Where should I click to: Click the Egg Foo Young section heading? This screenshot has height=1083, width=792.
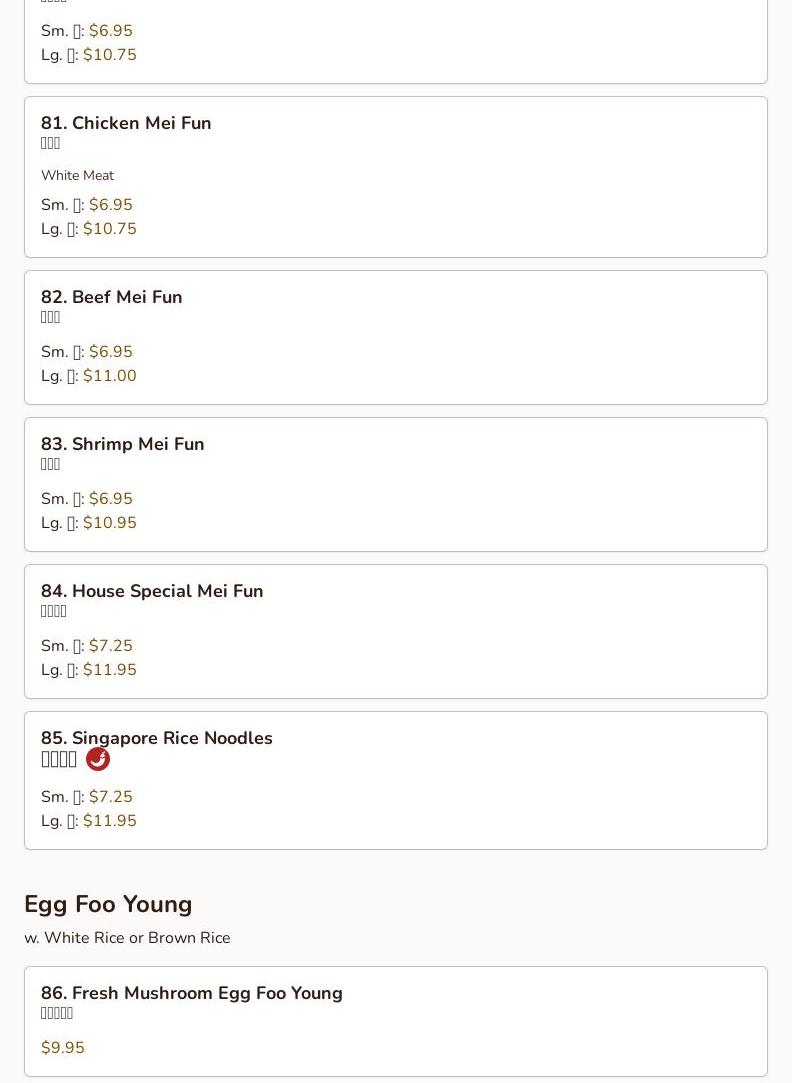(108, 904)
